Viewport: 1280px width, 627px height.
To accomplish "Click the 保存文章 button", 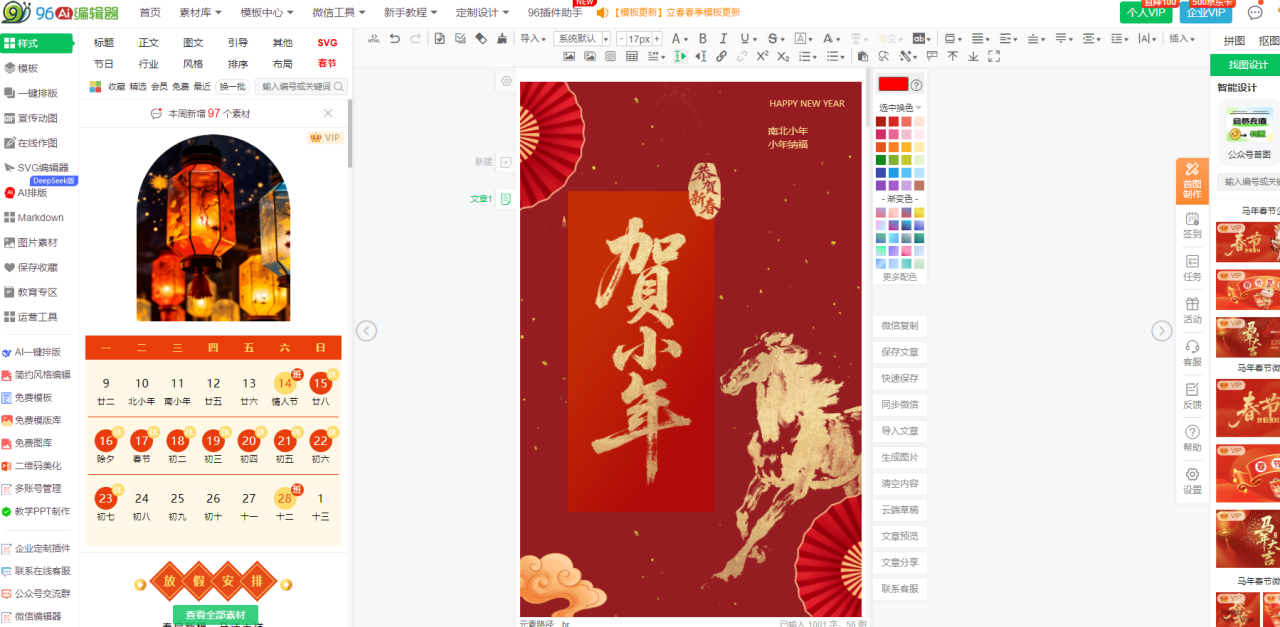I will tap(899, 352).
